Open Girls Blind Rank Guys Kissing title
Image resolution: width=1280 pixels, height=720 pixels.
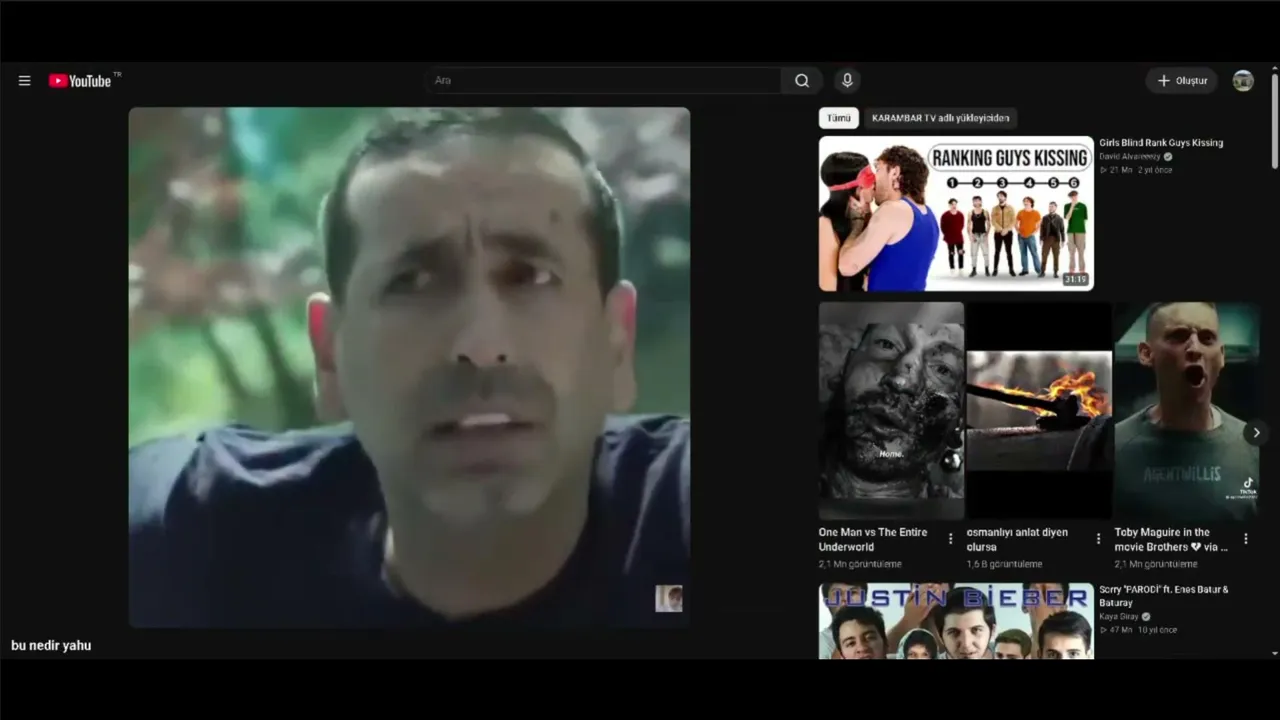[x=1161, y=143]
